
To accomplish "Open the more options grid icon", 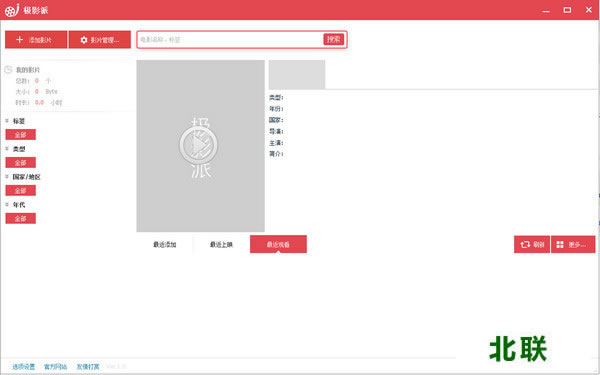I will pyautogui.click(x=560, y=245).
